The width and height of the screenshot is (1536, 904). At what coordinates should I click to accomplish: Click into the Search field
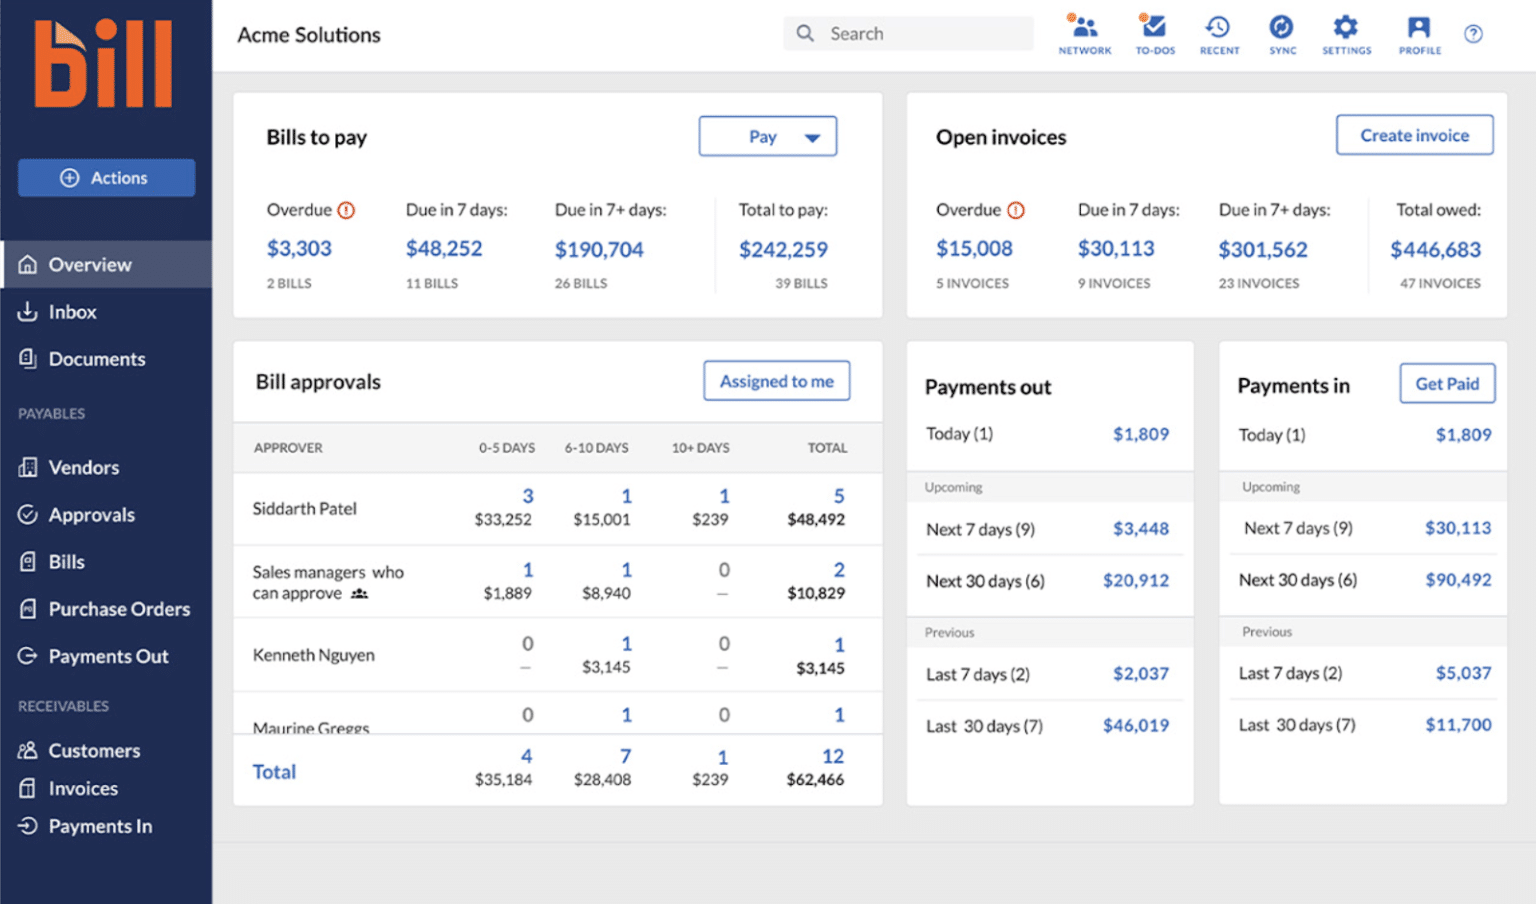[907, 33]
